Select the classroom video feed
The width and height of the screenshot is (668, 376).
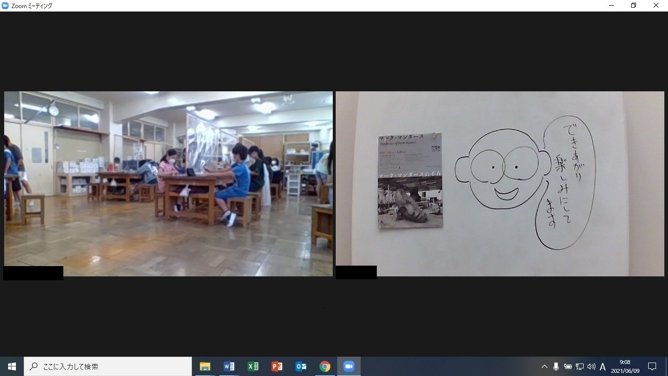pyautogui.click(x=168, y=184)
